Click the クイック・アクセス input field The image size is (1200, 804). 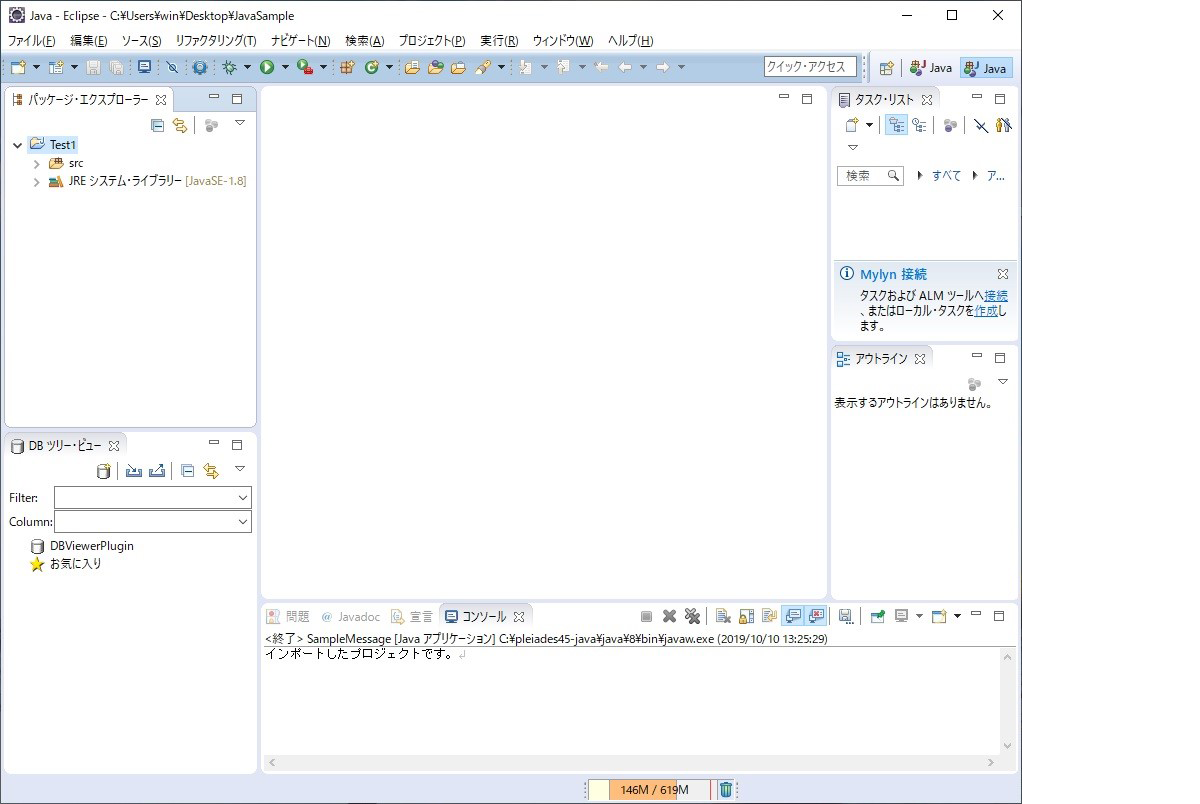click(811, 67)
